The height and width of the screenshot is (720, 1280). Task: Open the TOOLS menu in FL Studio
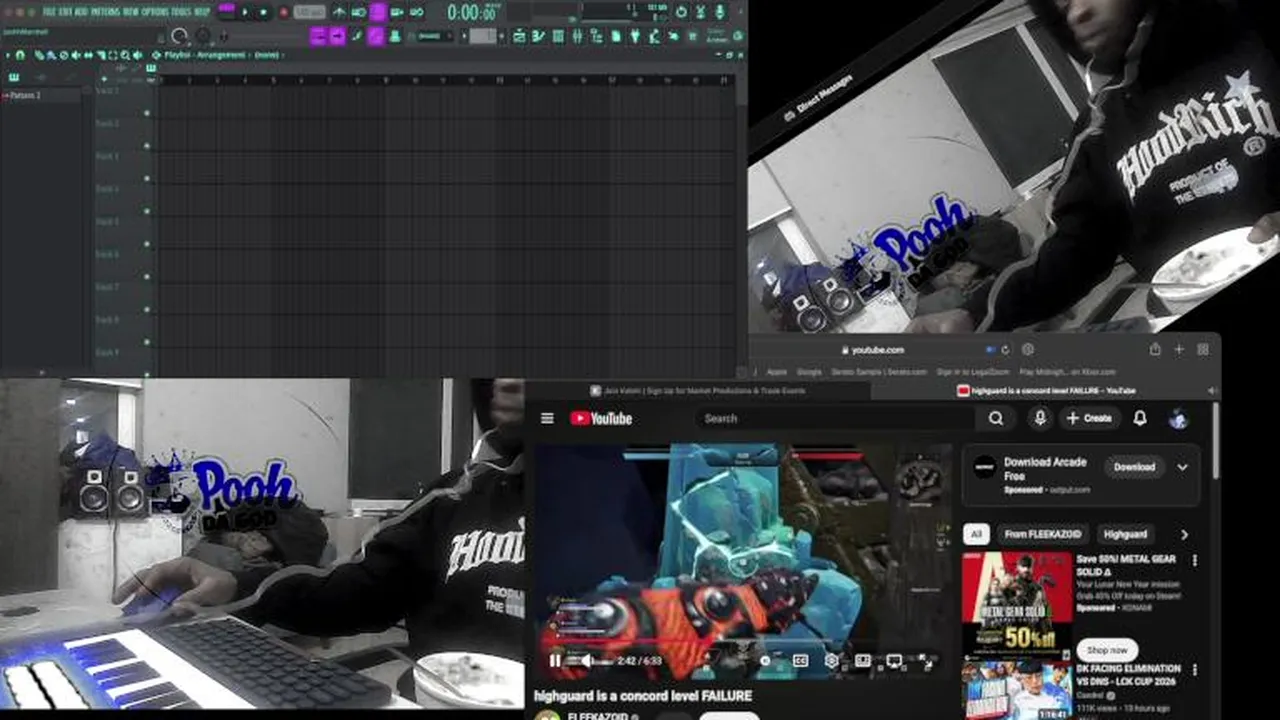(181, 12)
